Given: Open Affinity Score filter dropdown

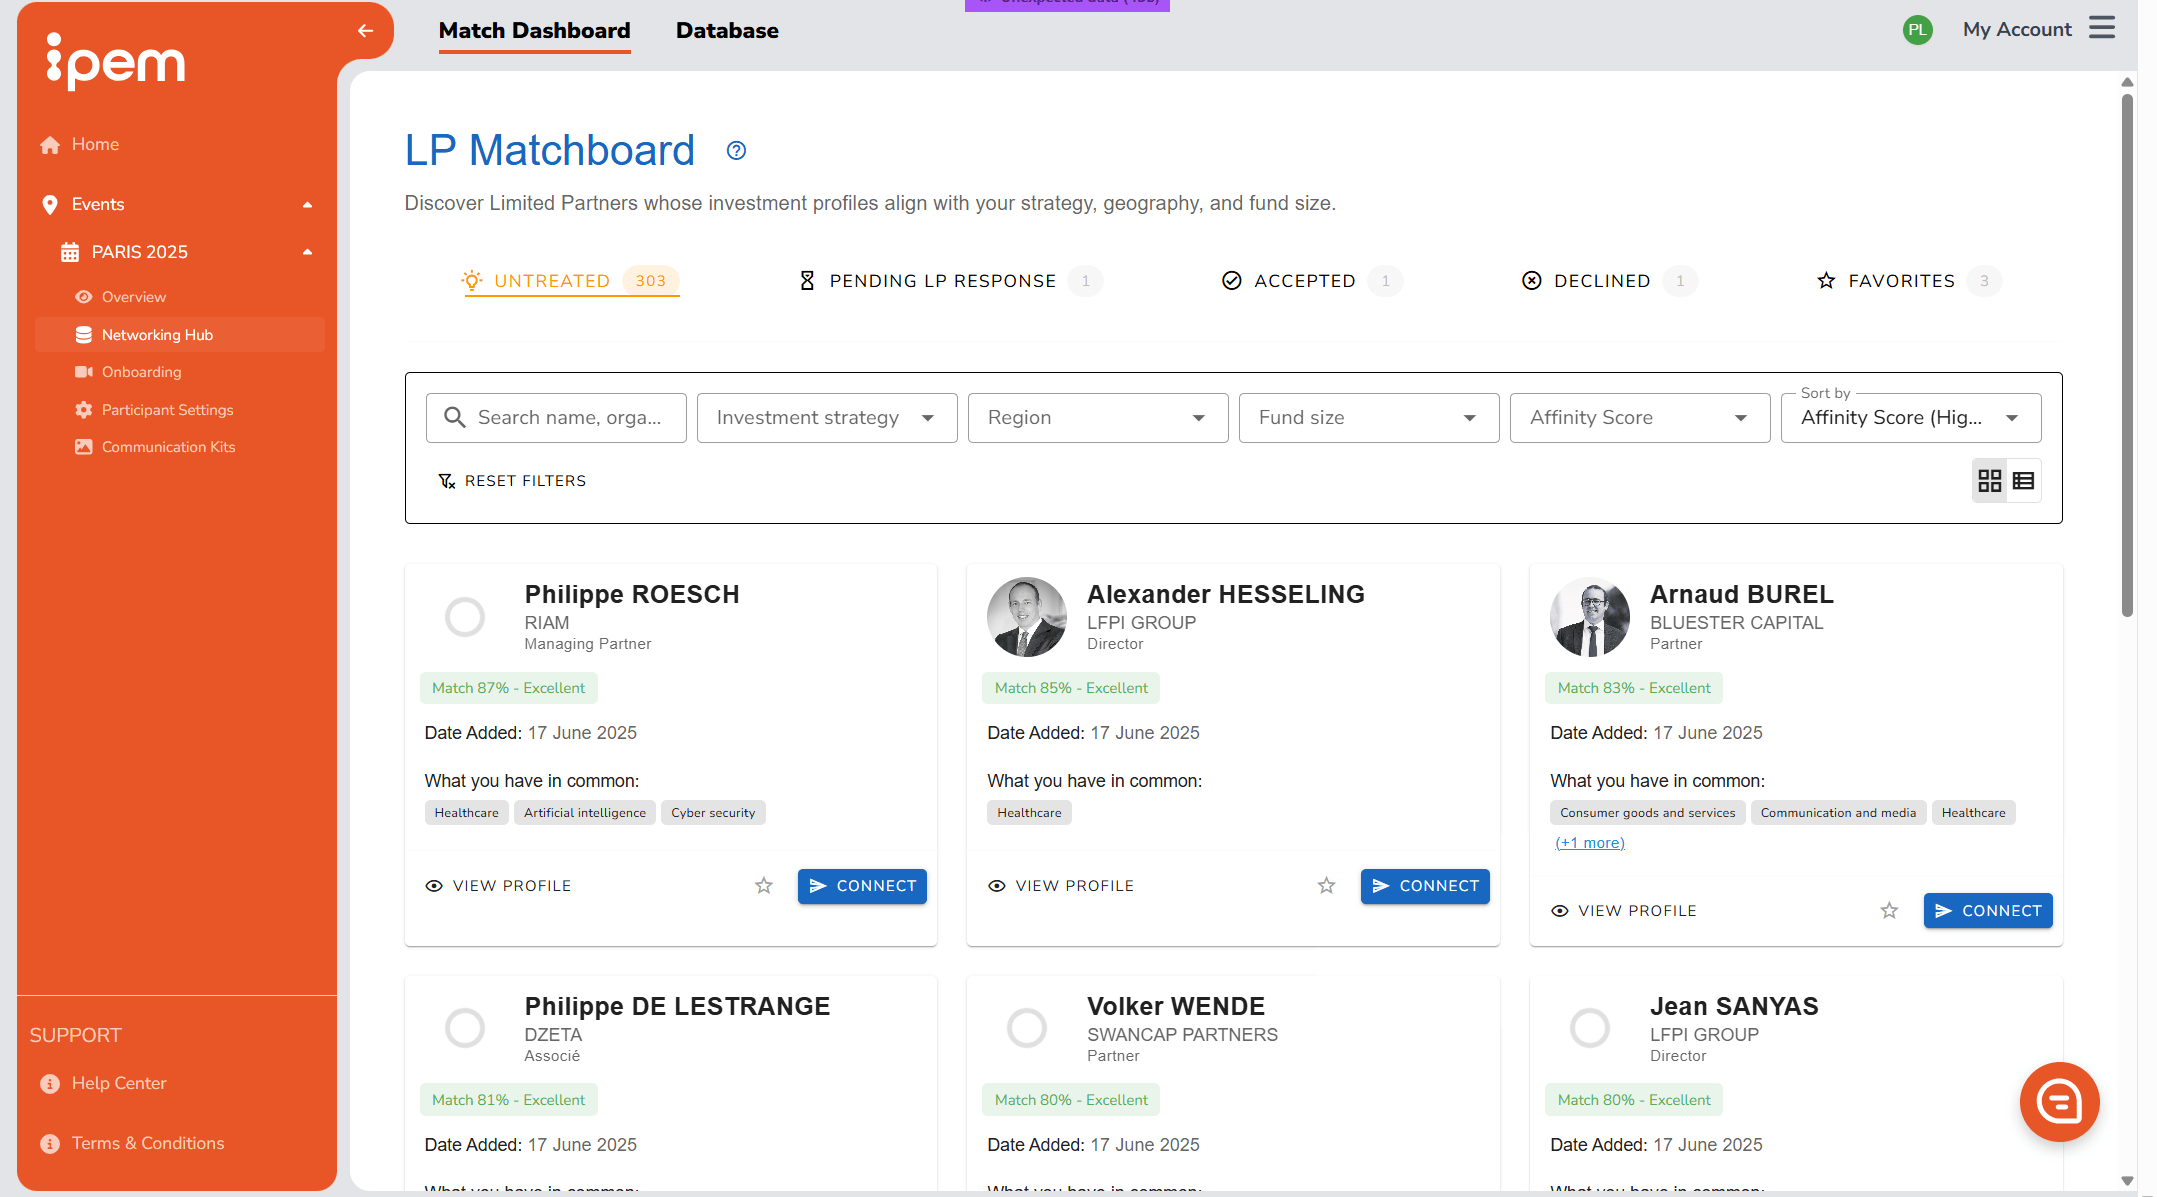Looking at the screenshot, I should (x=1640, y=418).
